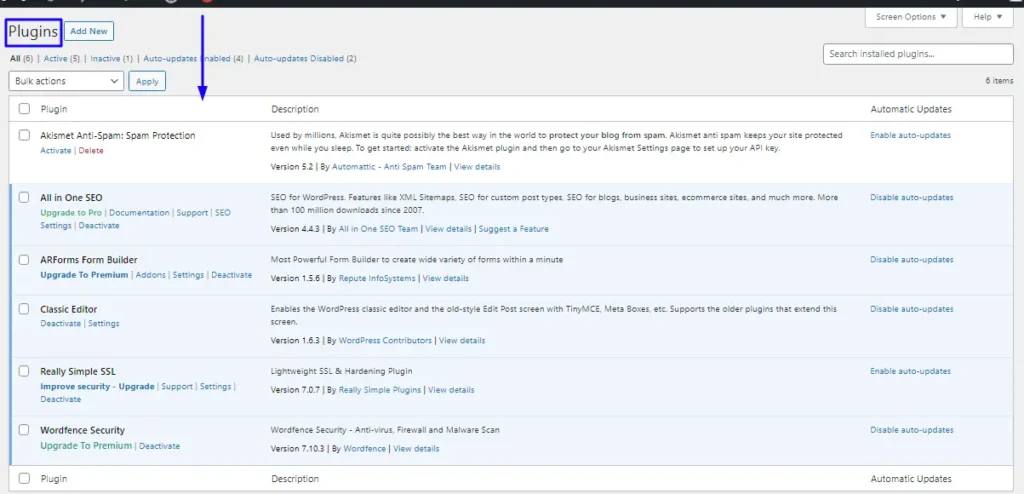Select the Really Simple SSL checkbox
This screenshot has height=494, width=1024.
(x=24, y=371)
